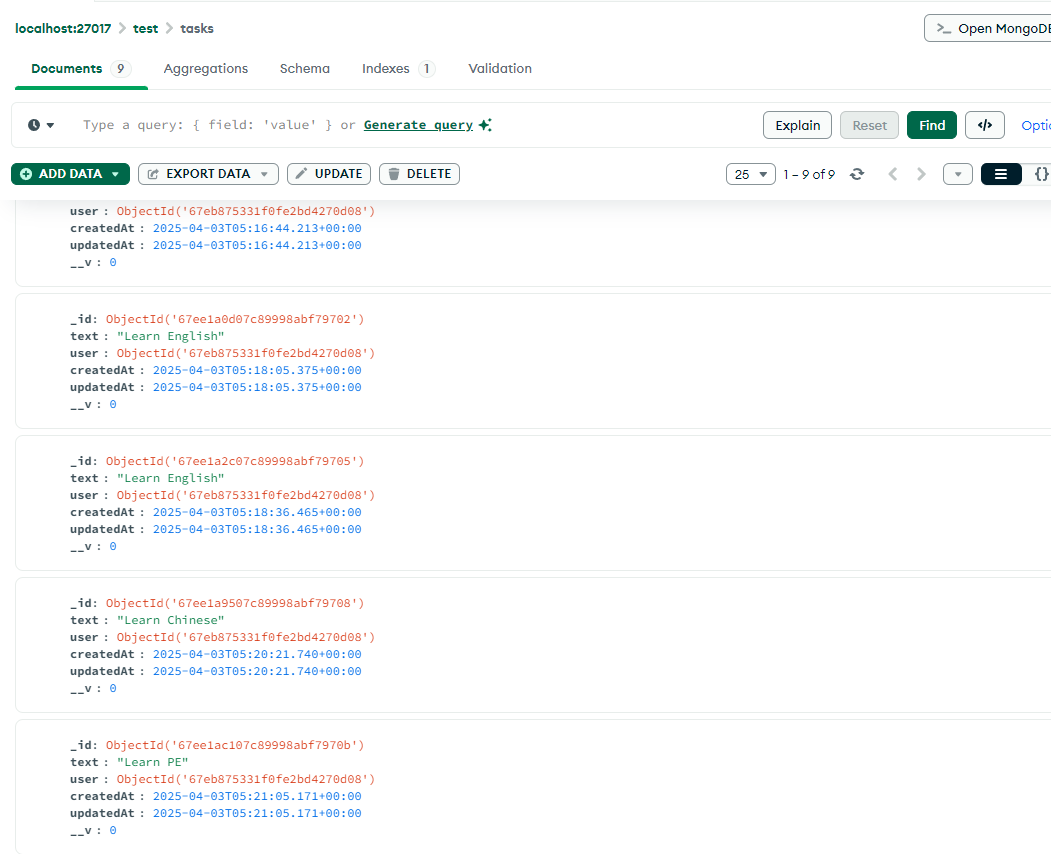Click the Reset button
The image size is (1051, 854).
tap(869, 125)
